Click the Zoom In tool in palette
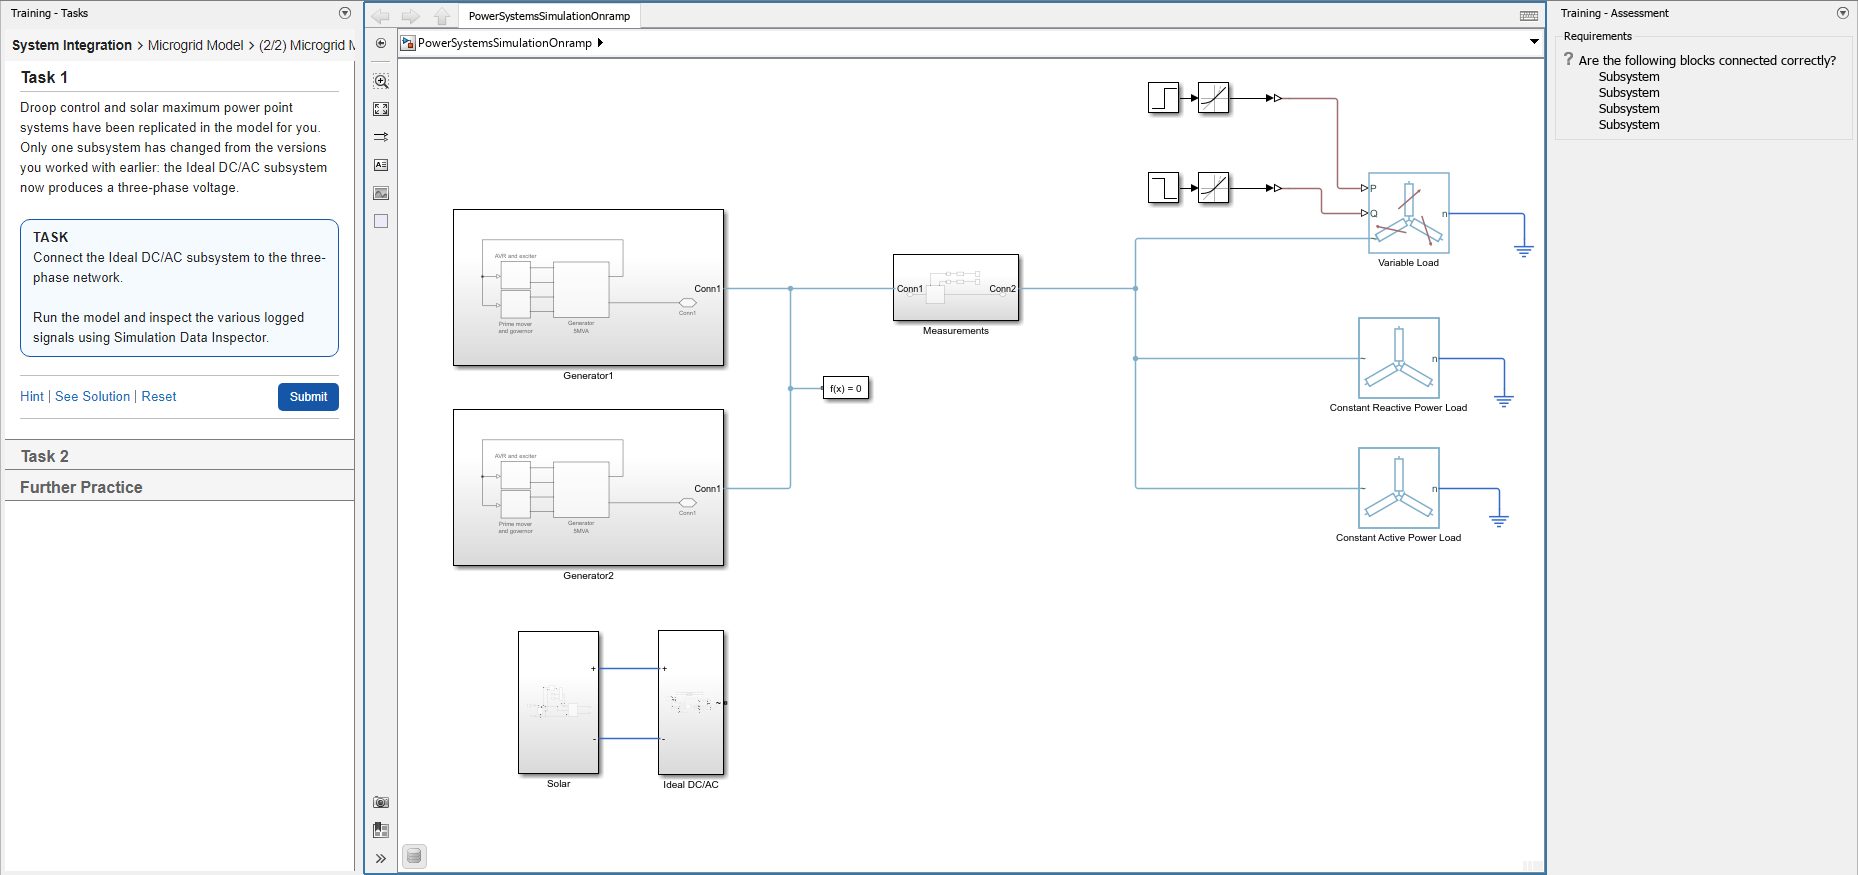Screen dimensions: 1858x875 (381, 81)
